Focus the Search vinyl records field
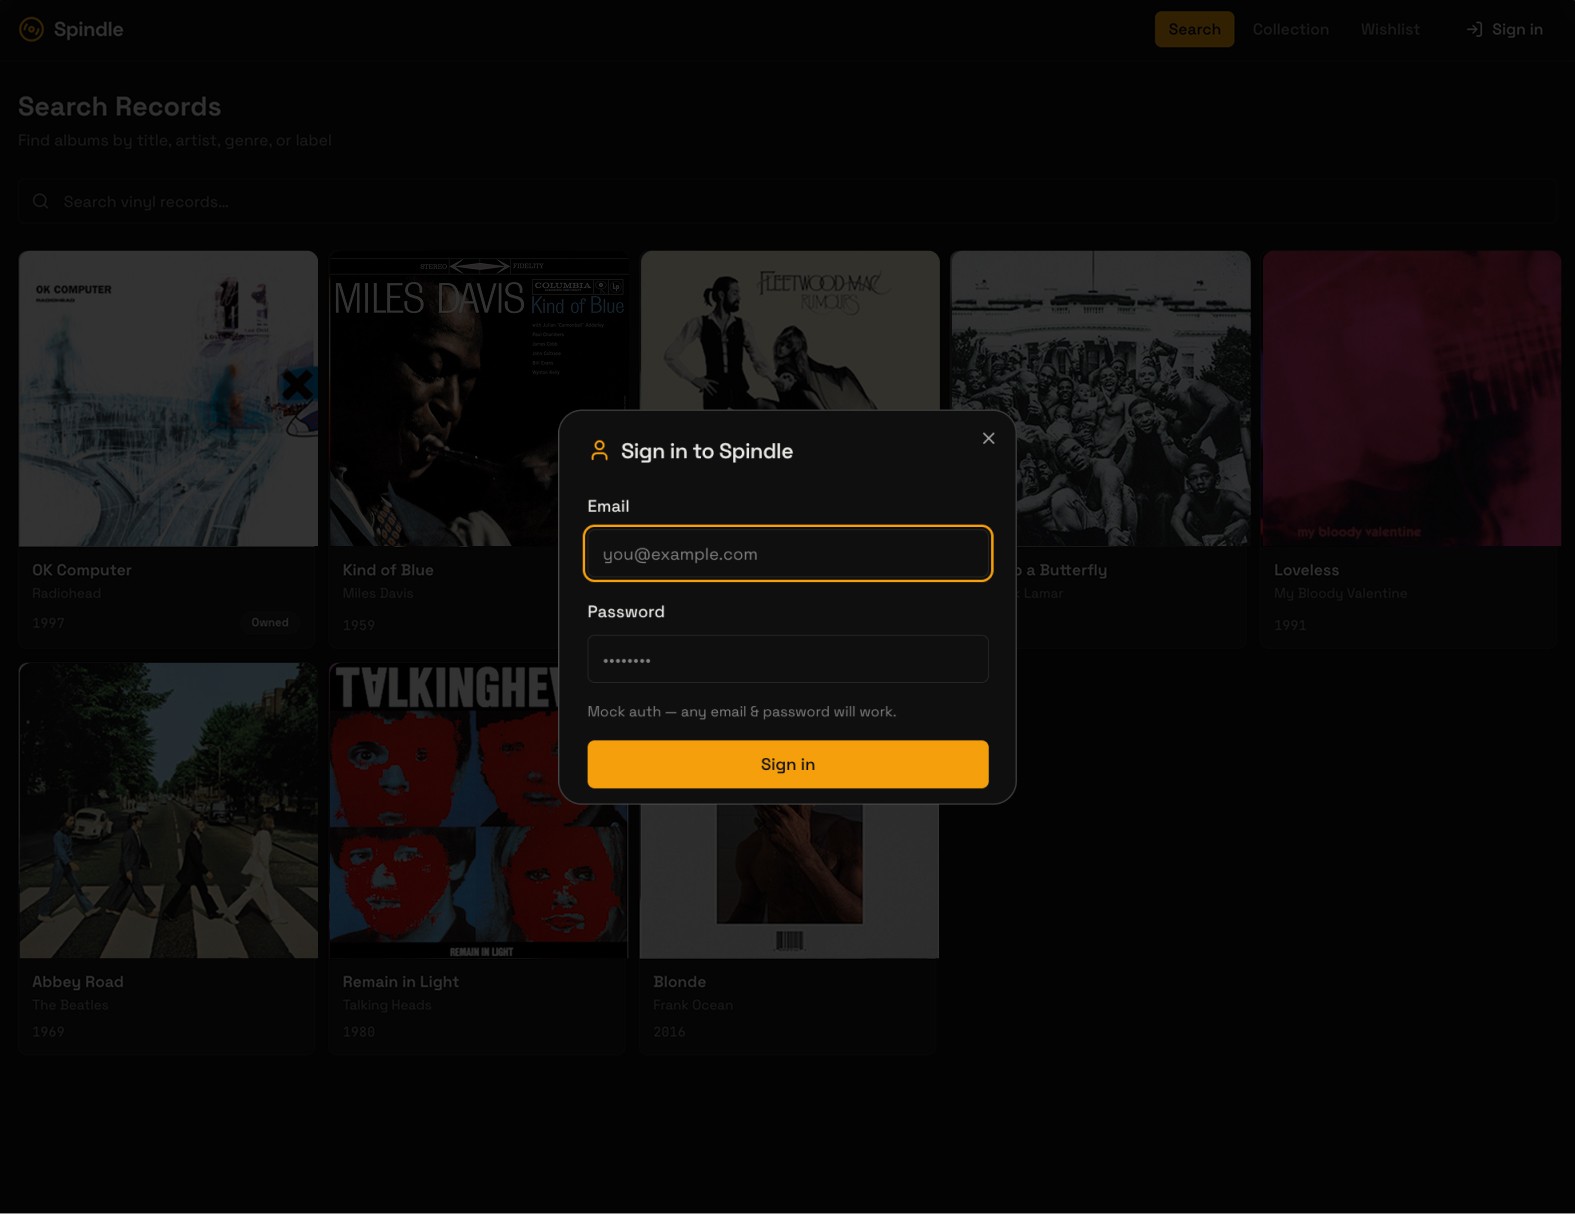The image size is (1575, 1214). point(787,201)
